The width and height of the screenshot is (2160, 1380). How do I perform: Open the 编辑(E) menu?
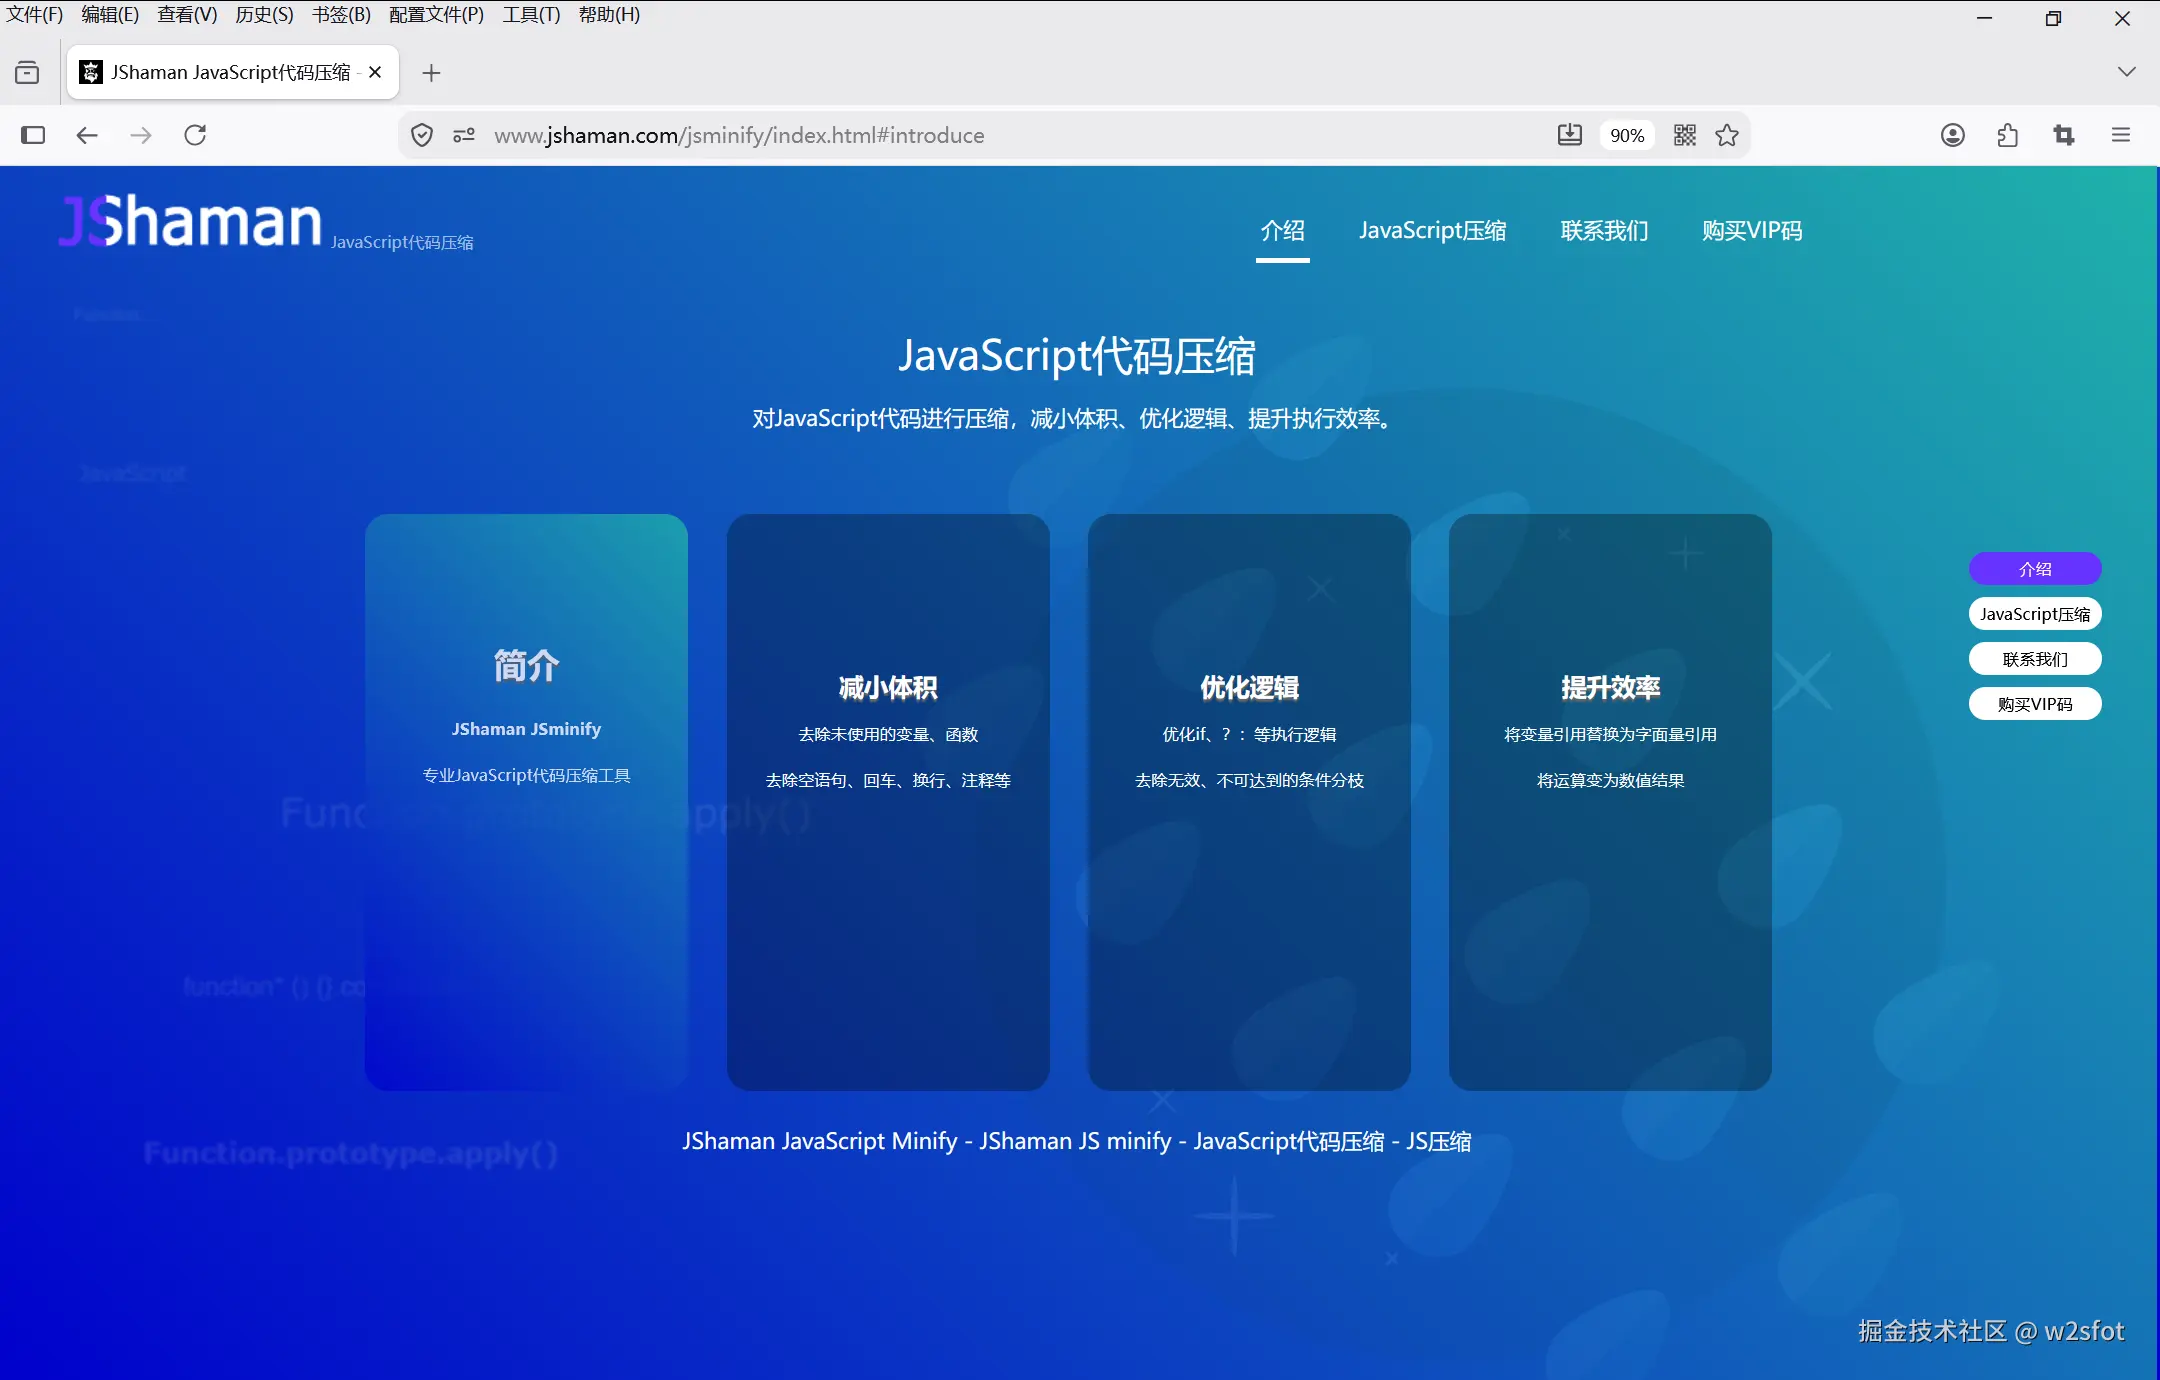pos(110,15)
